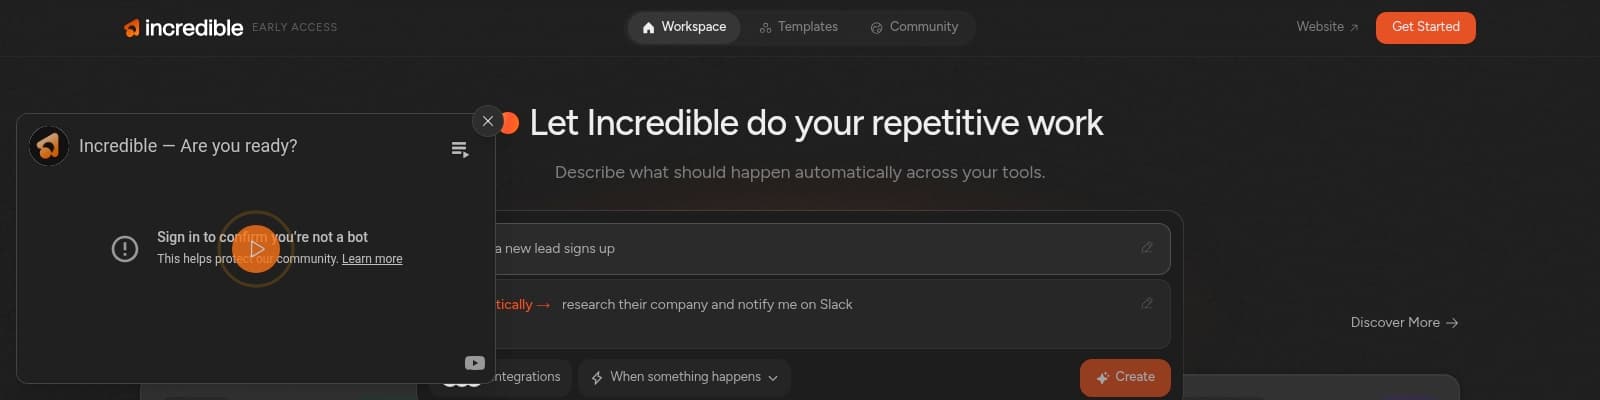This screenshot has height=400, width=1600.
Task: Open the Templates tab
Action: 798,27
